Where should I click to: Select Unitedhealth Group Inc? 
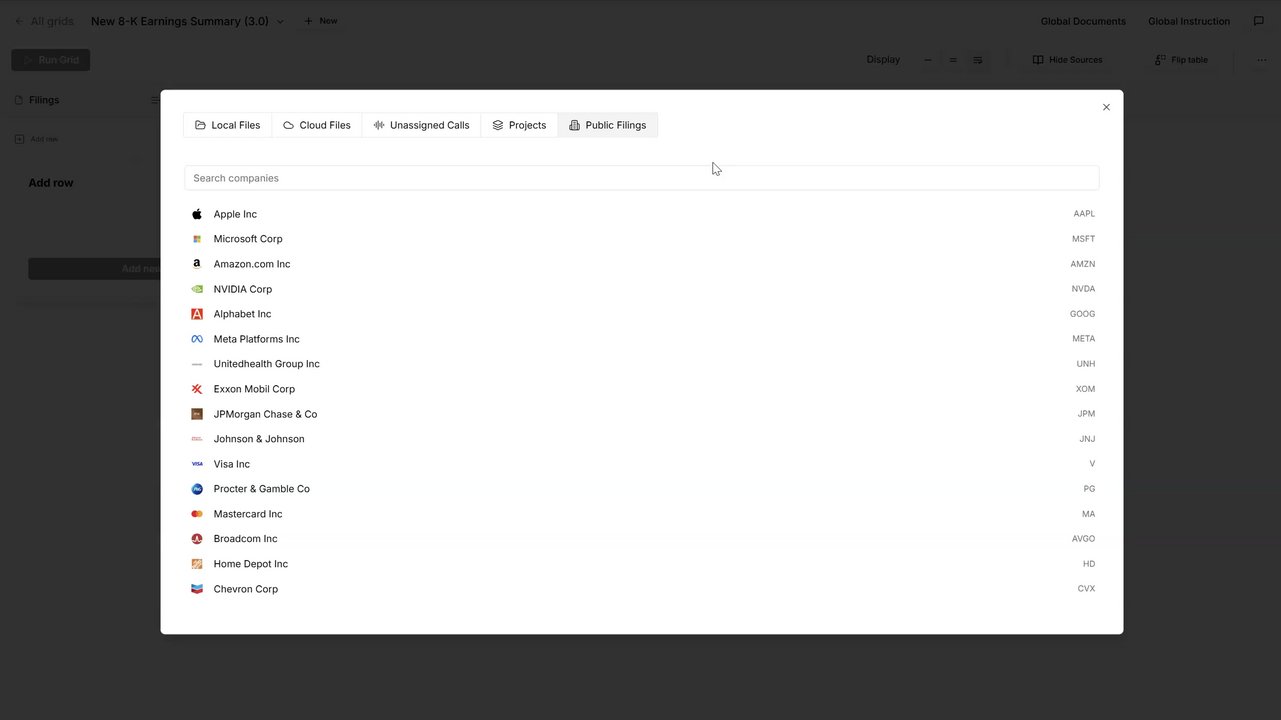pos(642,364)
